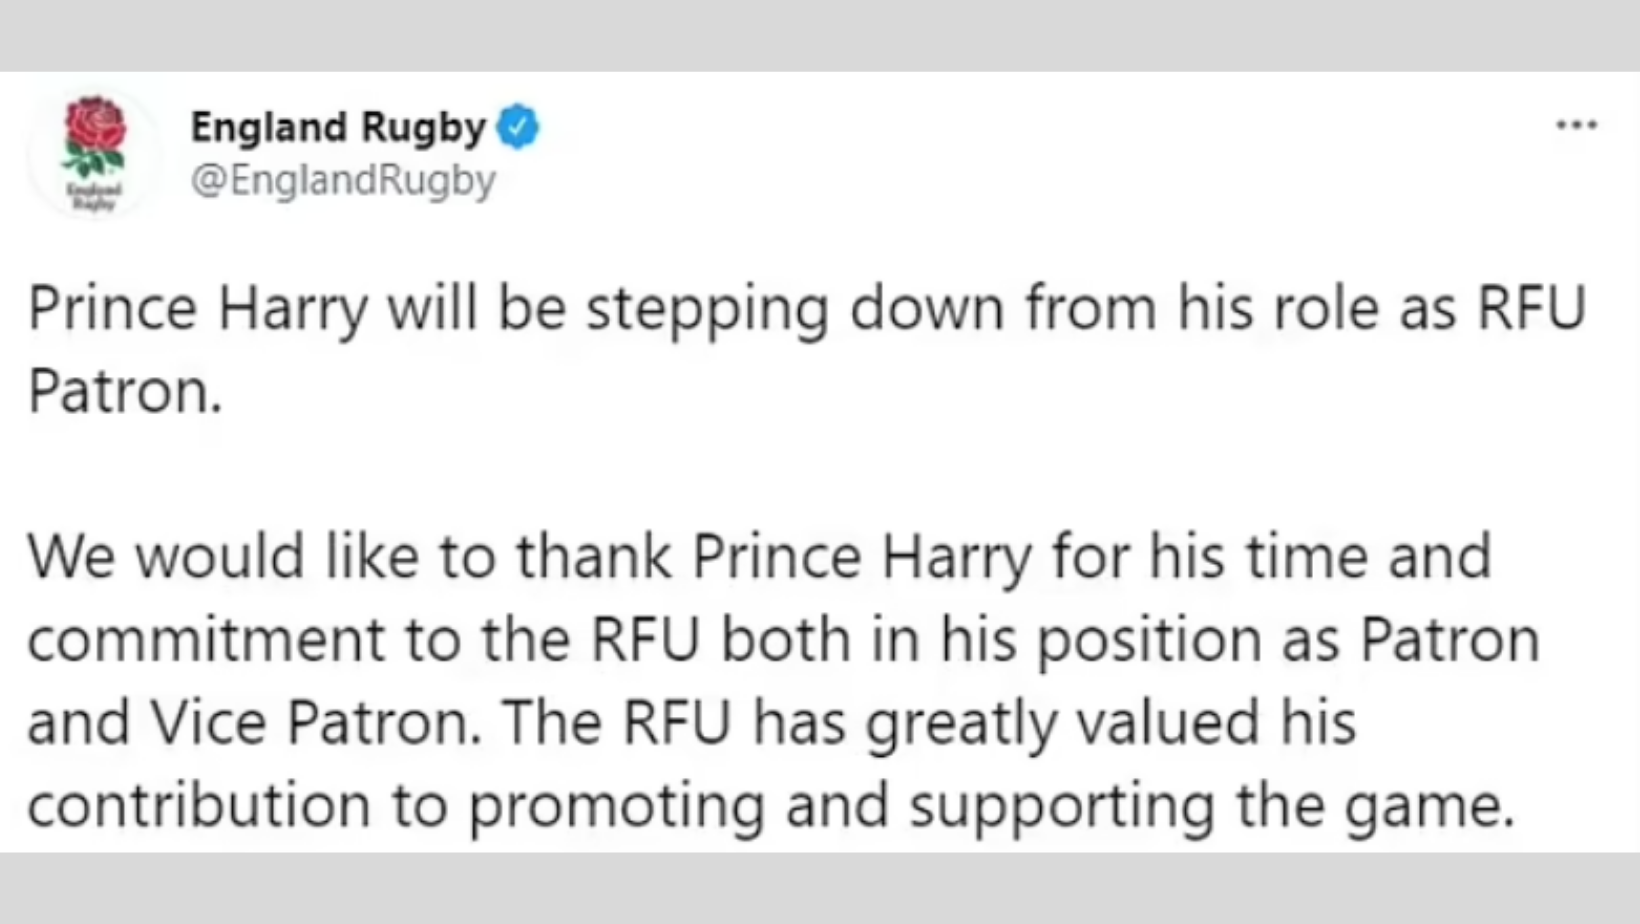Image resolution: width=1640 pixels, height=924 pixels.
Task: Click the grey bar above the tweet
Action: pyautogui.click(x=820, y=35)
